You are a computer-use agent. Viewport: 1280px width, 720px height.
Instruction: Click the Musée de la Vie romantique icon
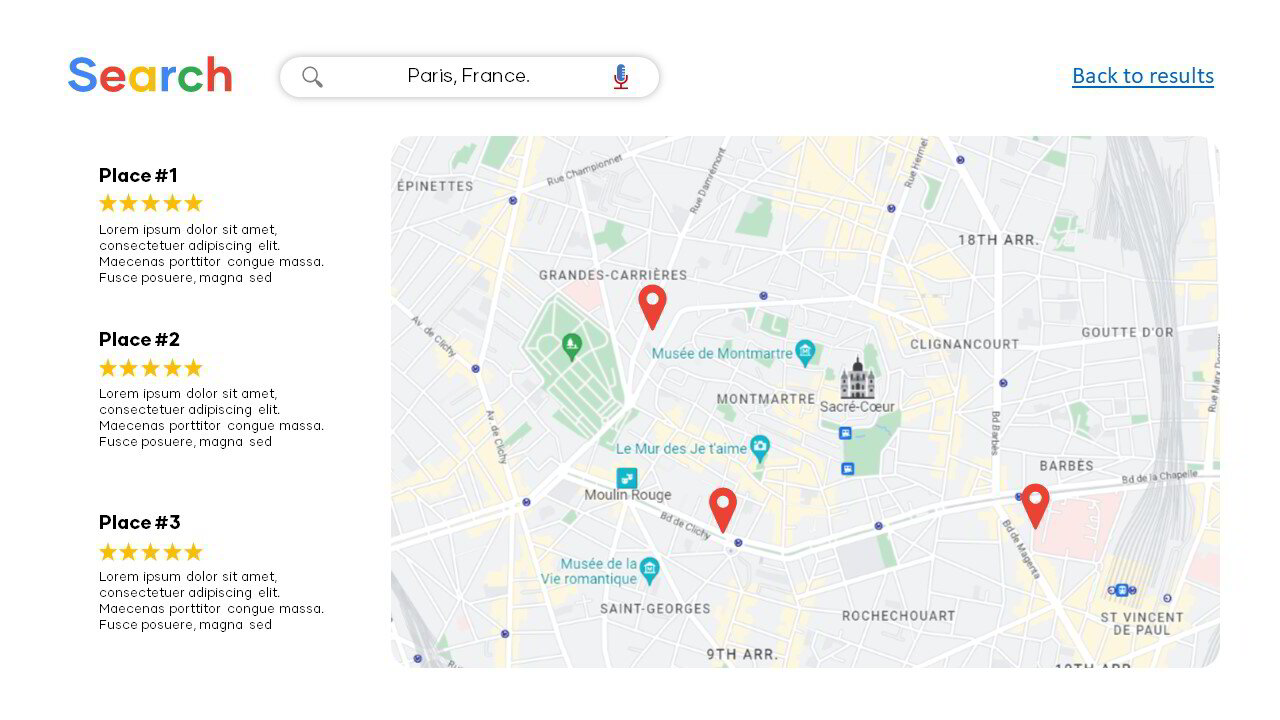[x=650, y=570]
